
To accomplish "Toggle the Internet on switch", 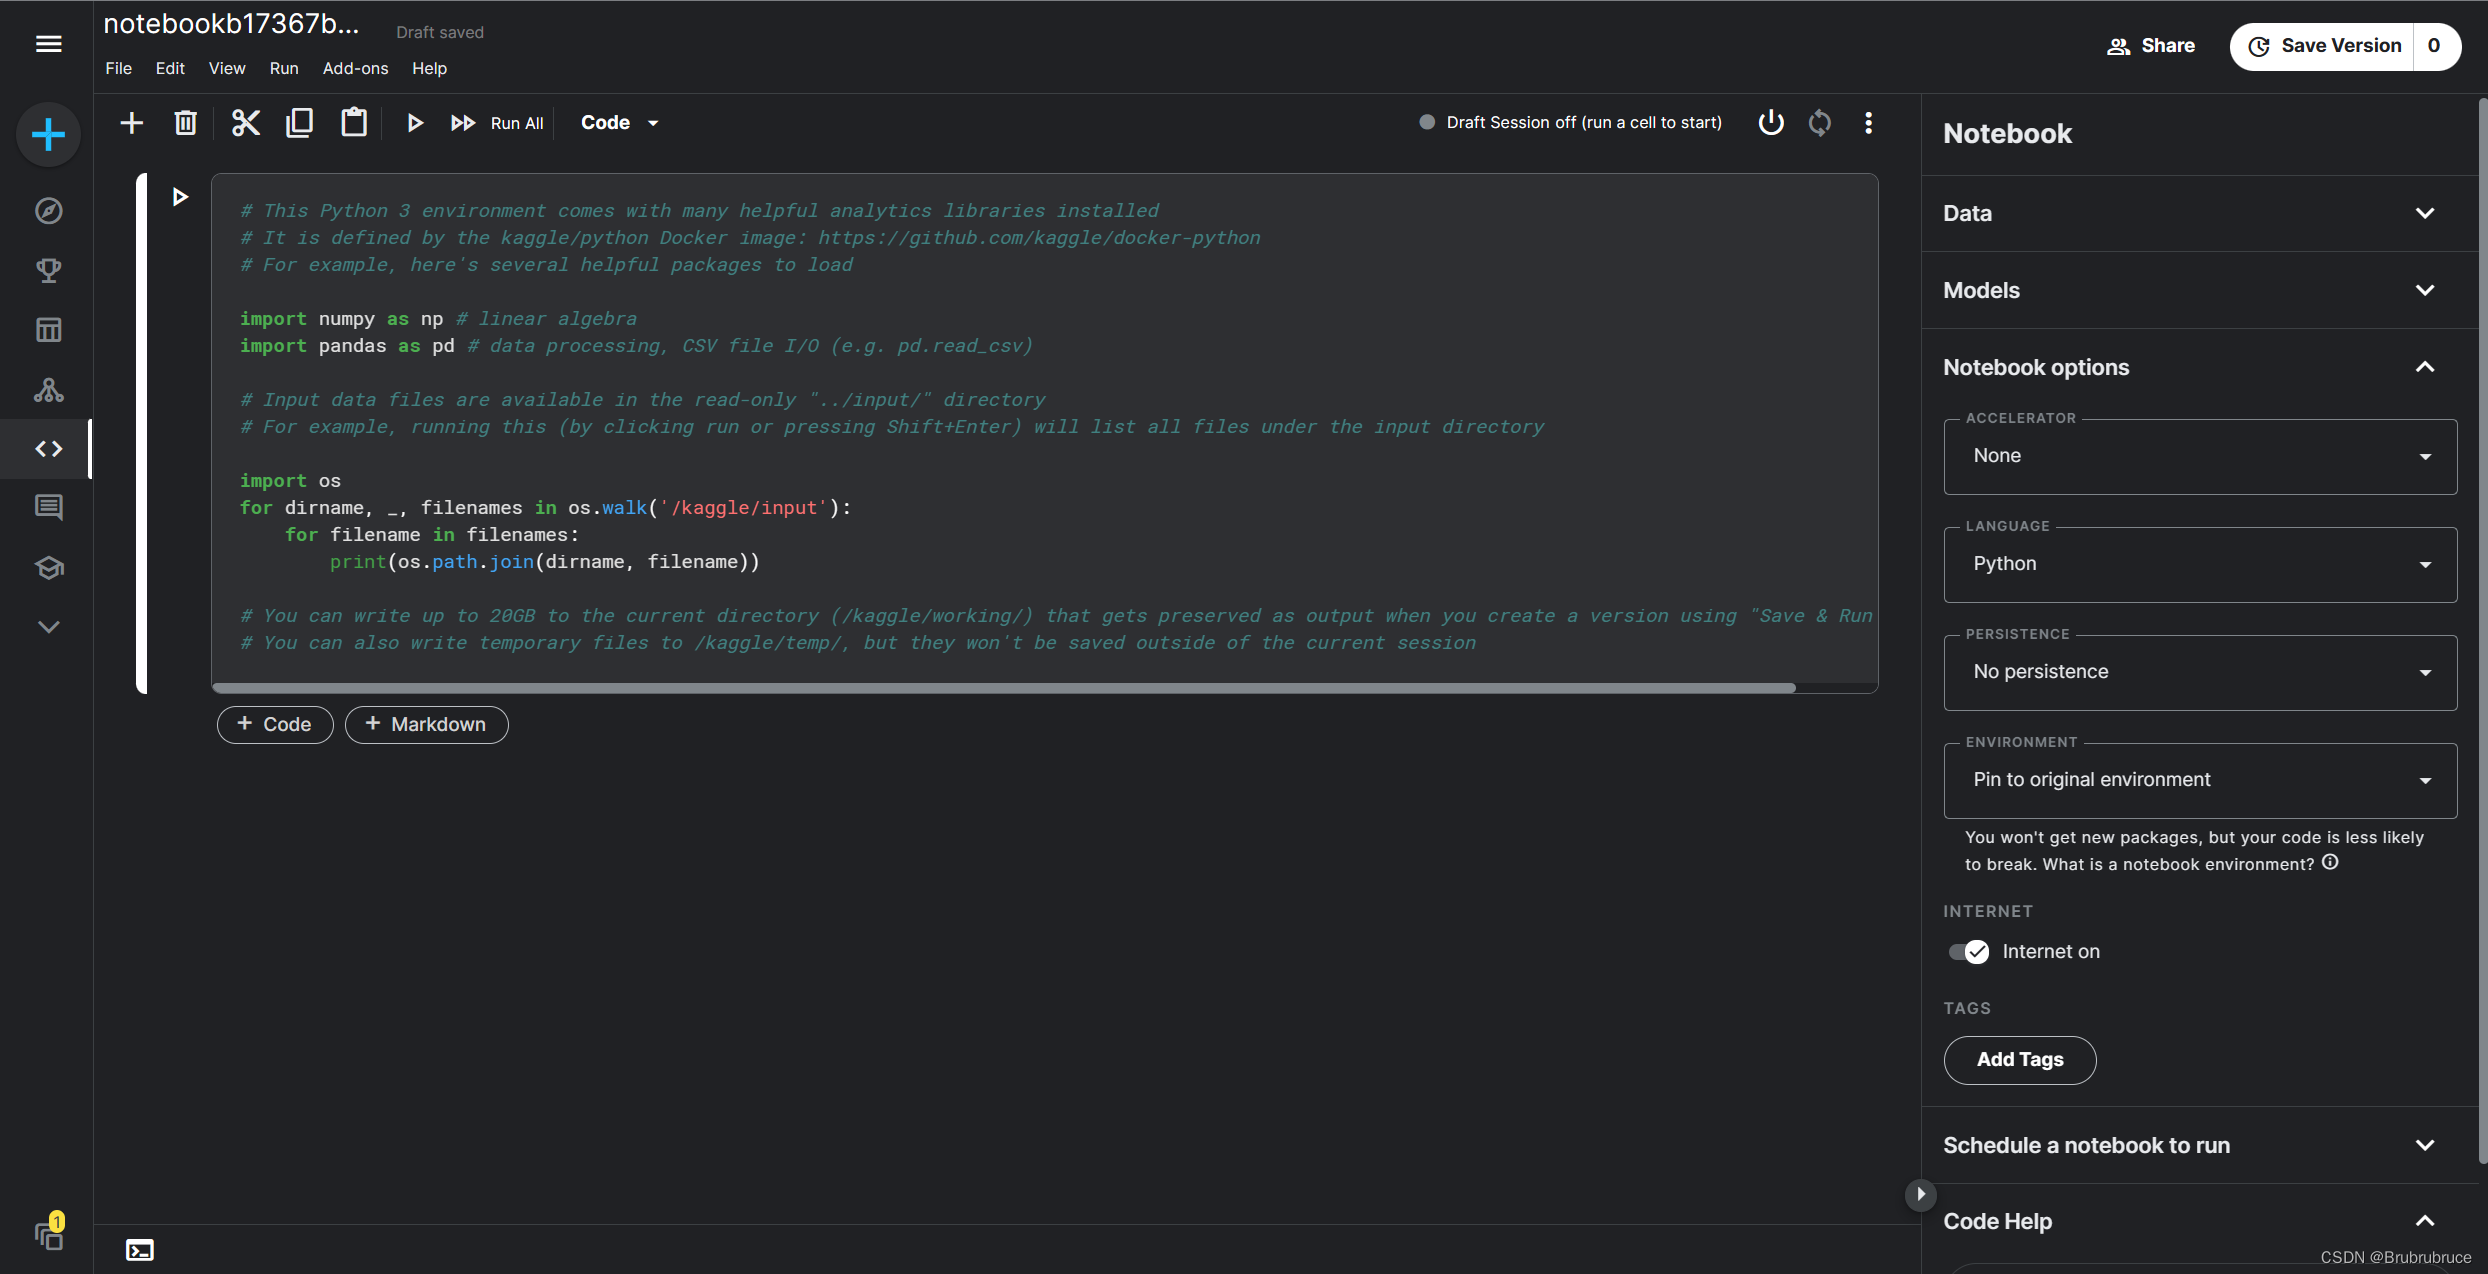I will (1969, 952).
